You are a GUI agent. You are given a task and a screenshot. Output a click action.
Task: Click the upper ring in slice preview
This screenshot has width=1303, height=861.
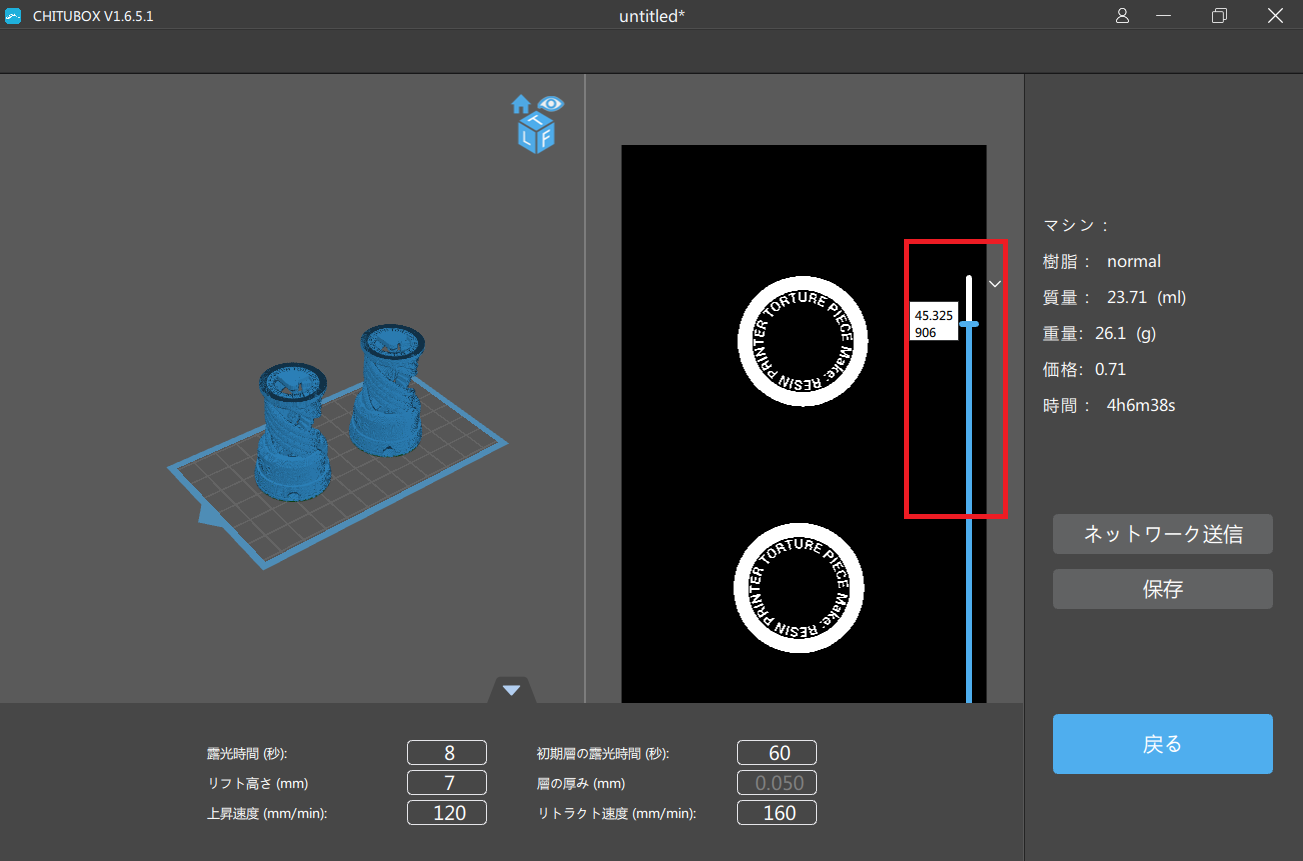point(803,341)
